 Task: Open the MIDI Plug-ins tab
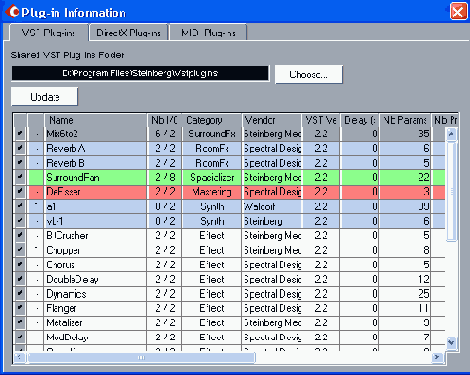208,33
